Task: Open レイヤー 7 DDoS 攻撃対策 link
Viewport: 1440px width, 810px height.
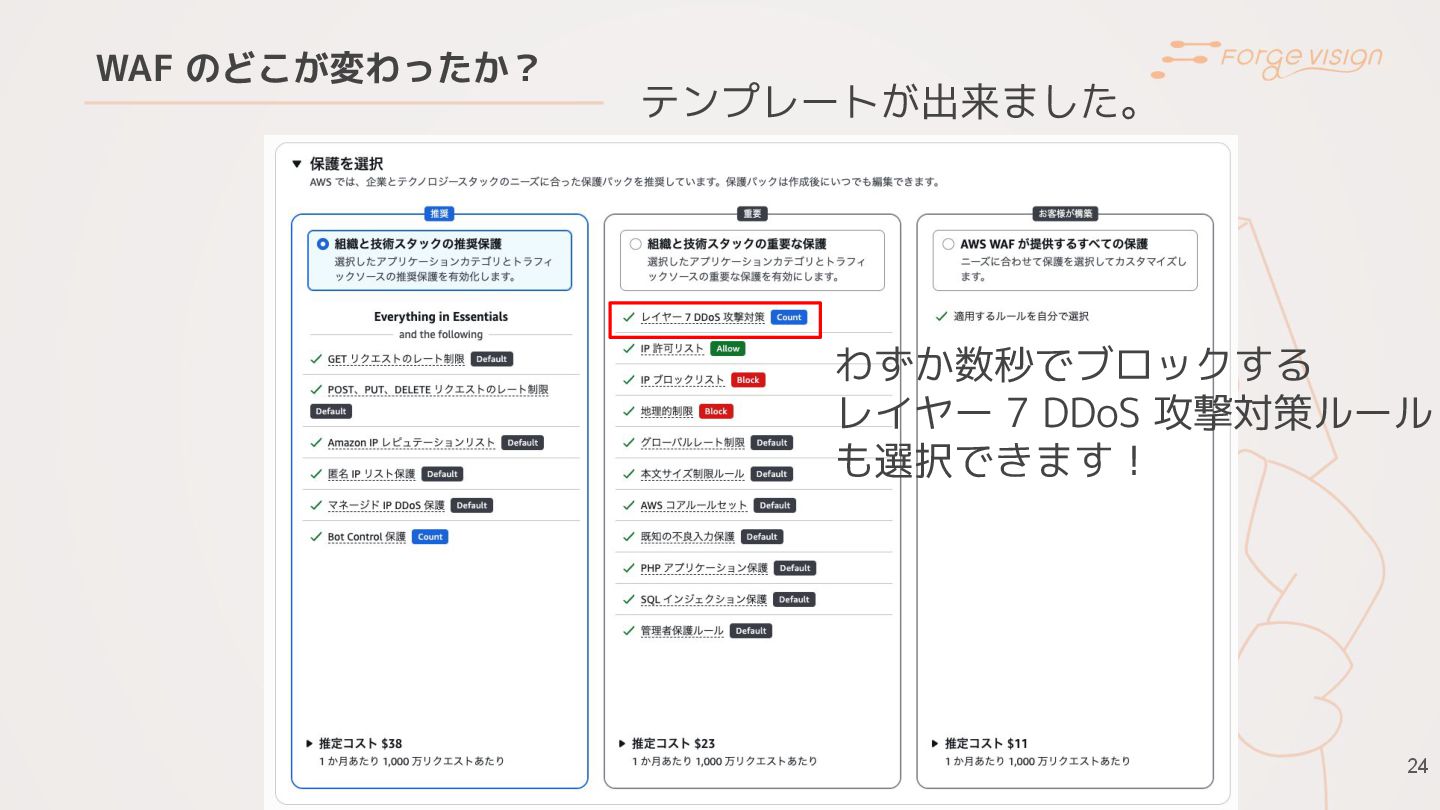Action: 702,317
